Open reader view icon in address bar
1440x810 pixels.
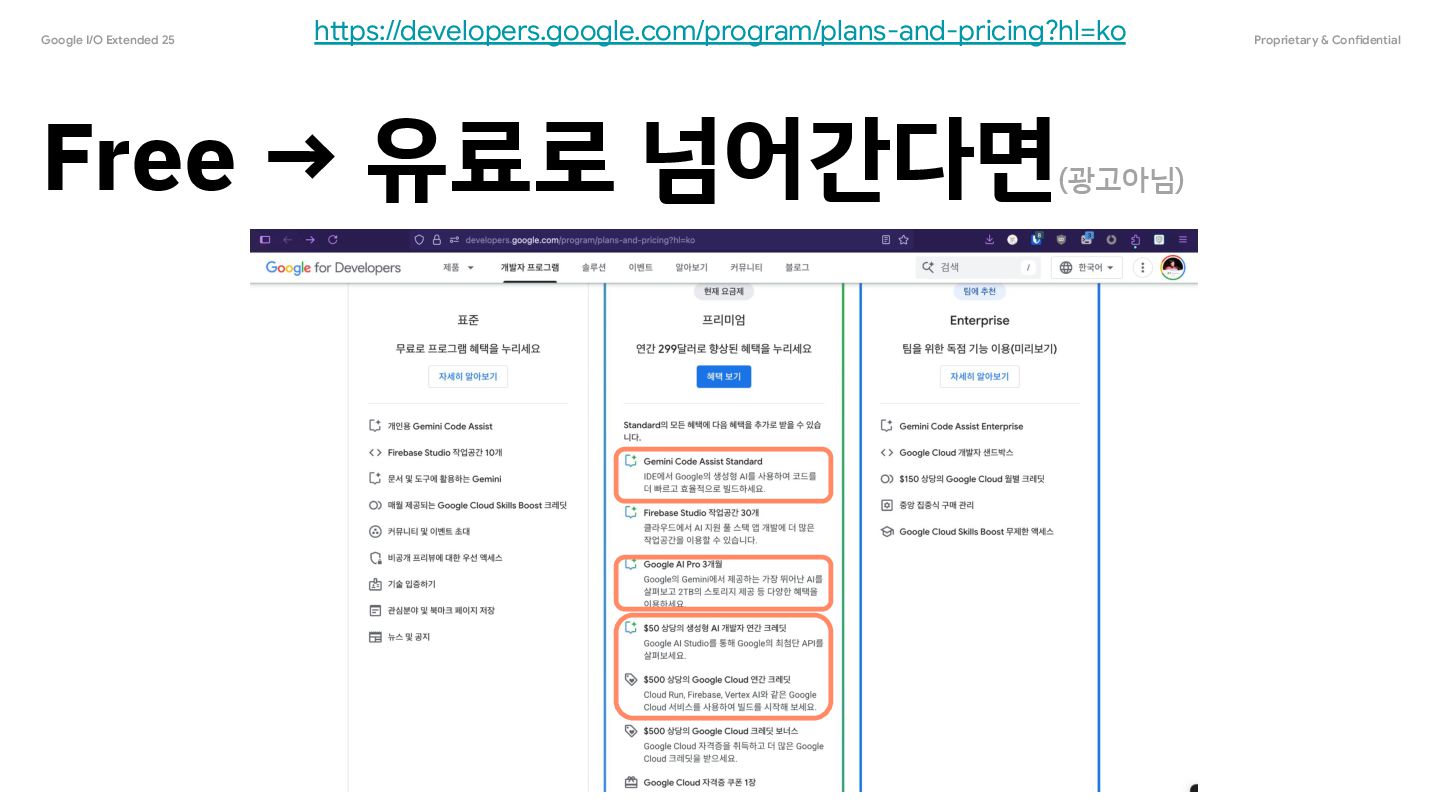886,240
